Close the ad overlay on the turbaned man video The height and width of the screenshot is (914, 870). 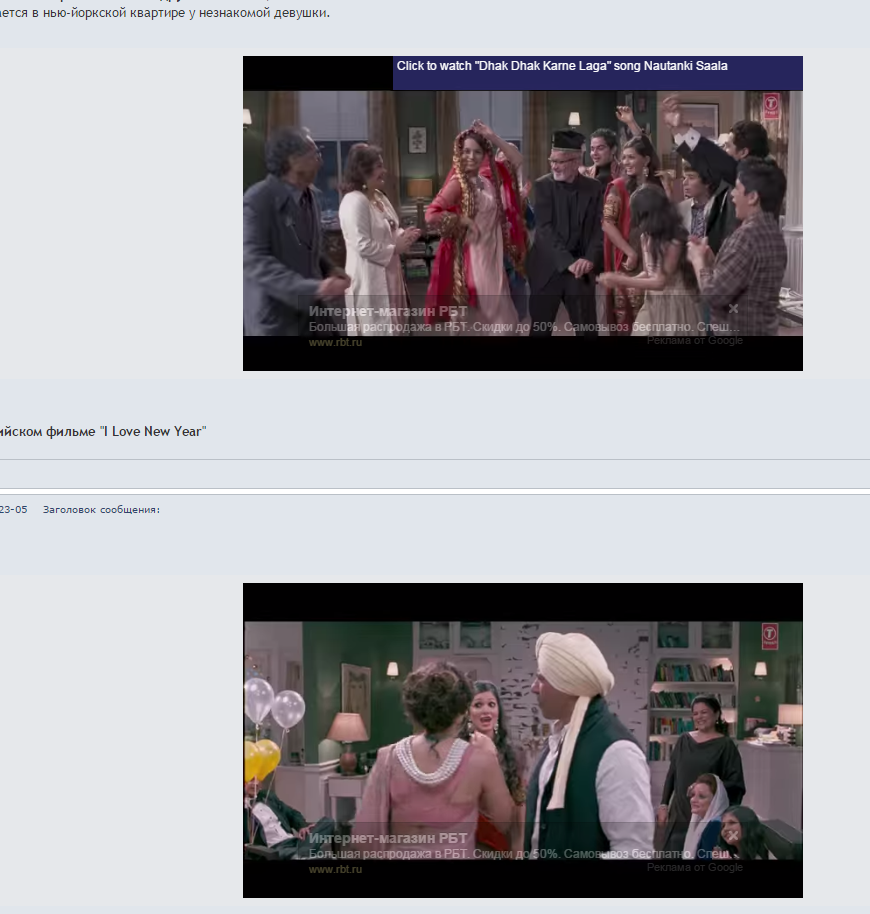coord(733,835)
